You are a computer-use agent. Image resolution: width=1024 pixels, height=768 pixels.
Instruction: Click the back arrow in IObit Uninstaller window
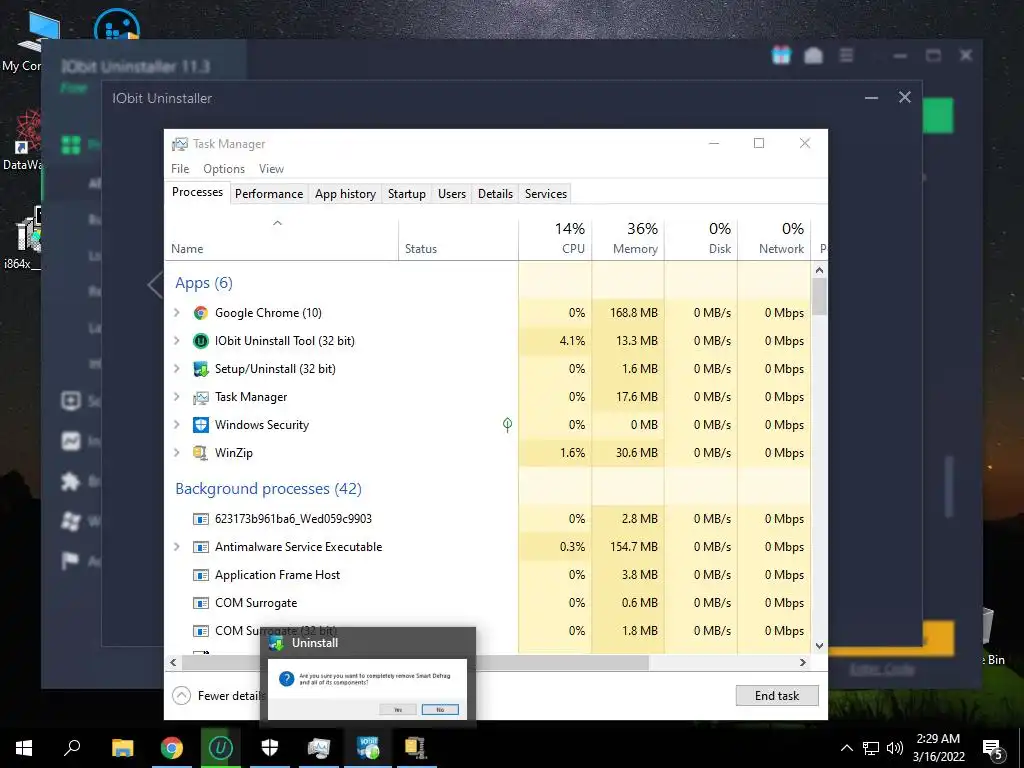coord(155,285)
